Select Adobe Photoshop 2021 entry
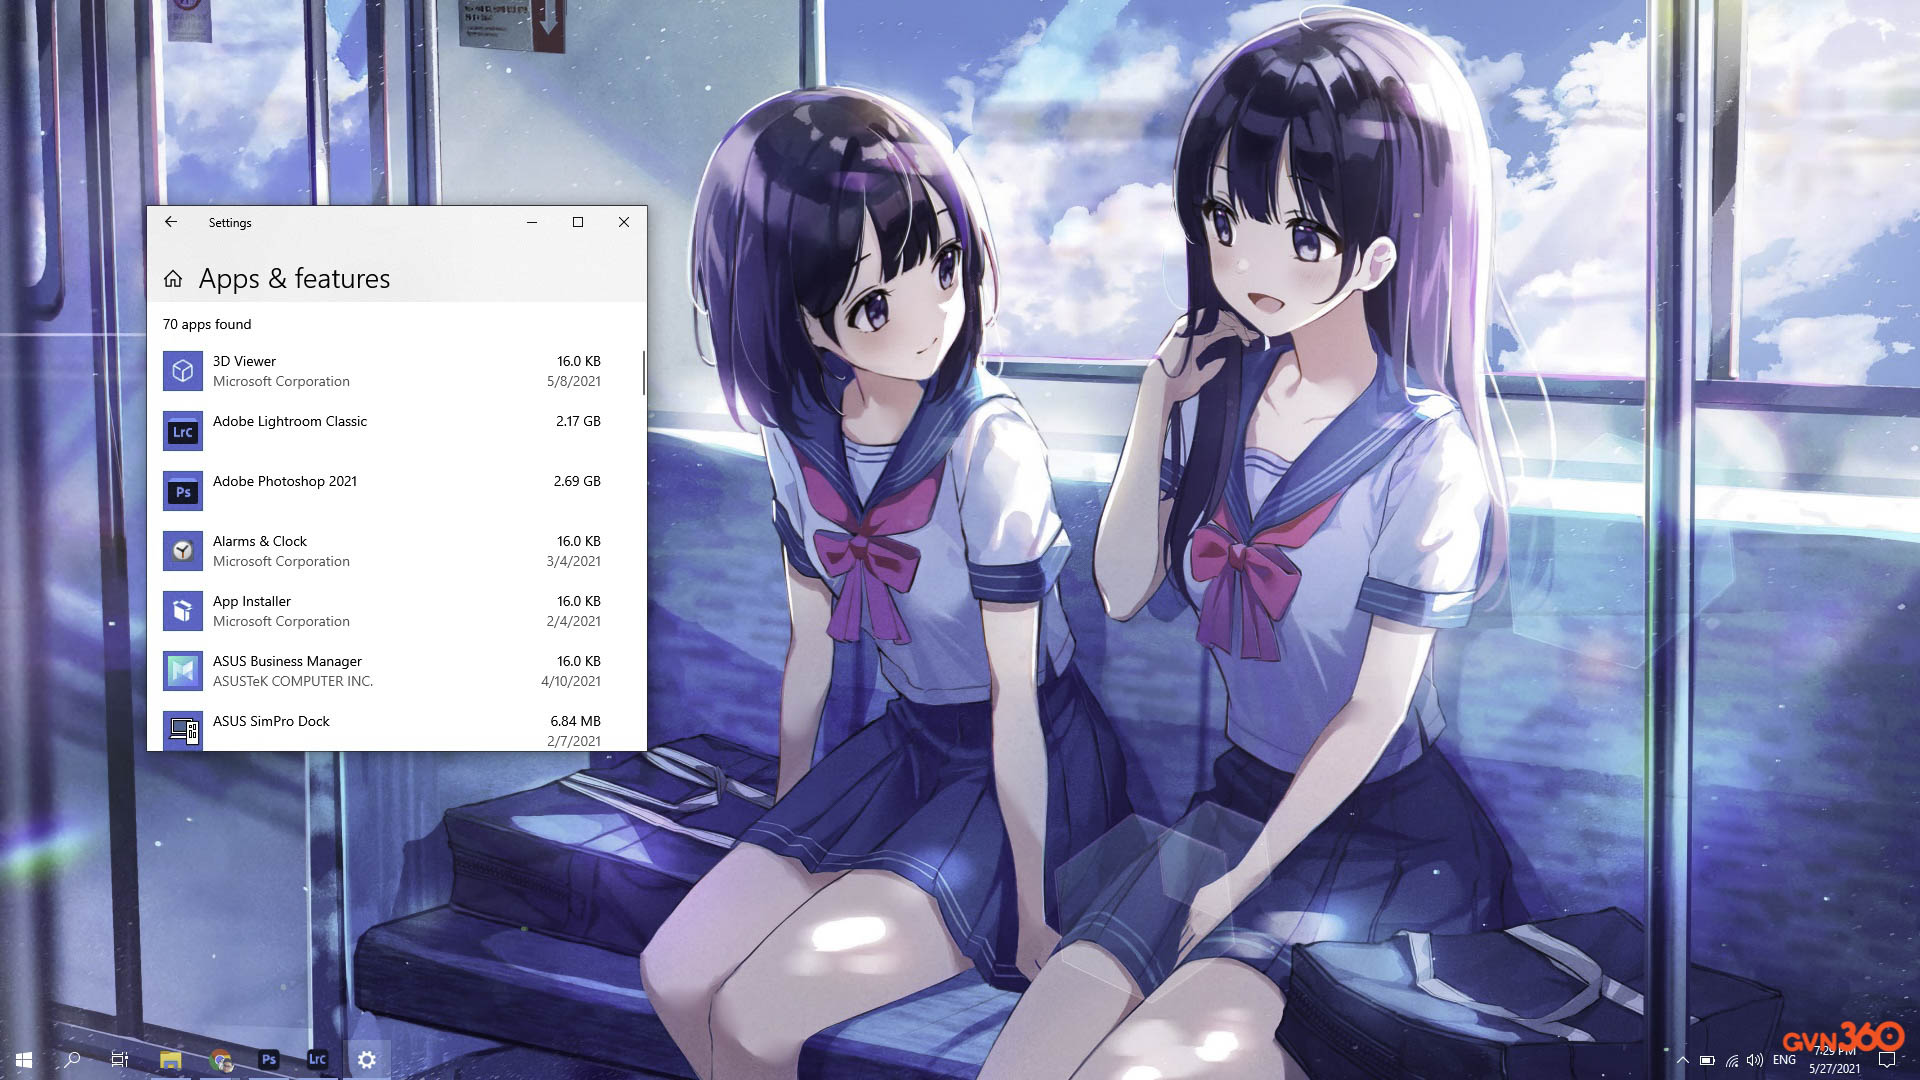Viewport: 1920px width, 1080px height. coord(395,491)
